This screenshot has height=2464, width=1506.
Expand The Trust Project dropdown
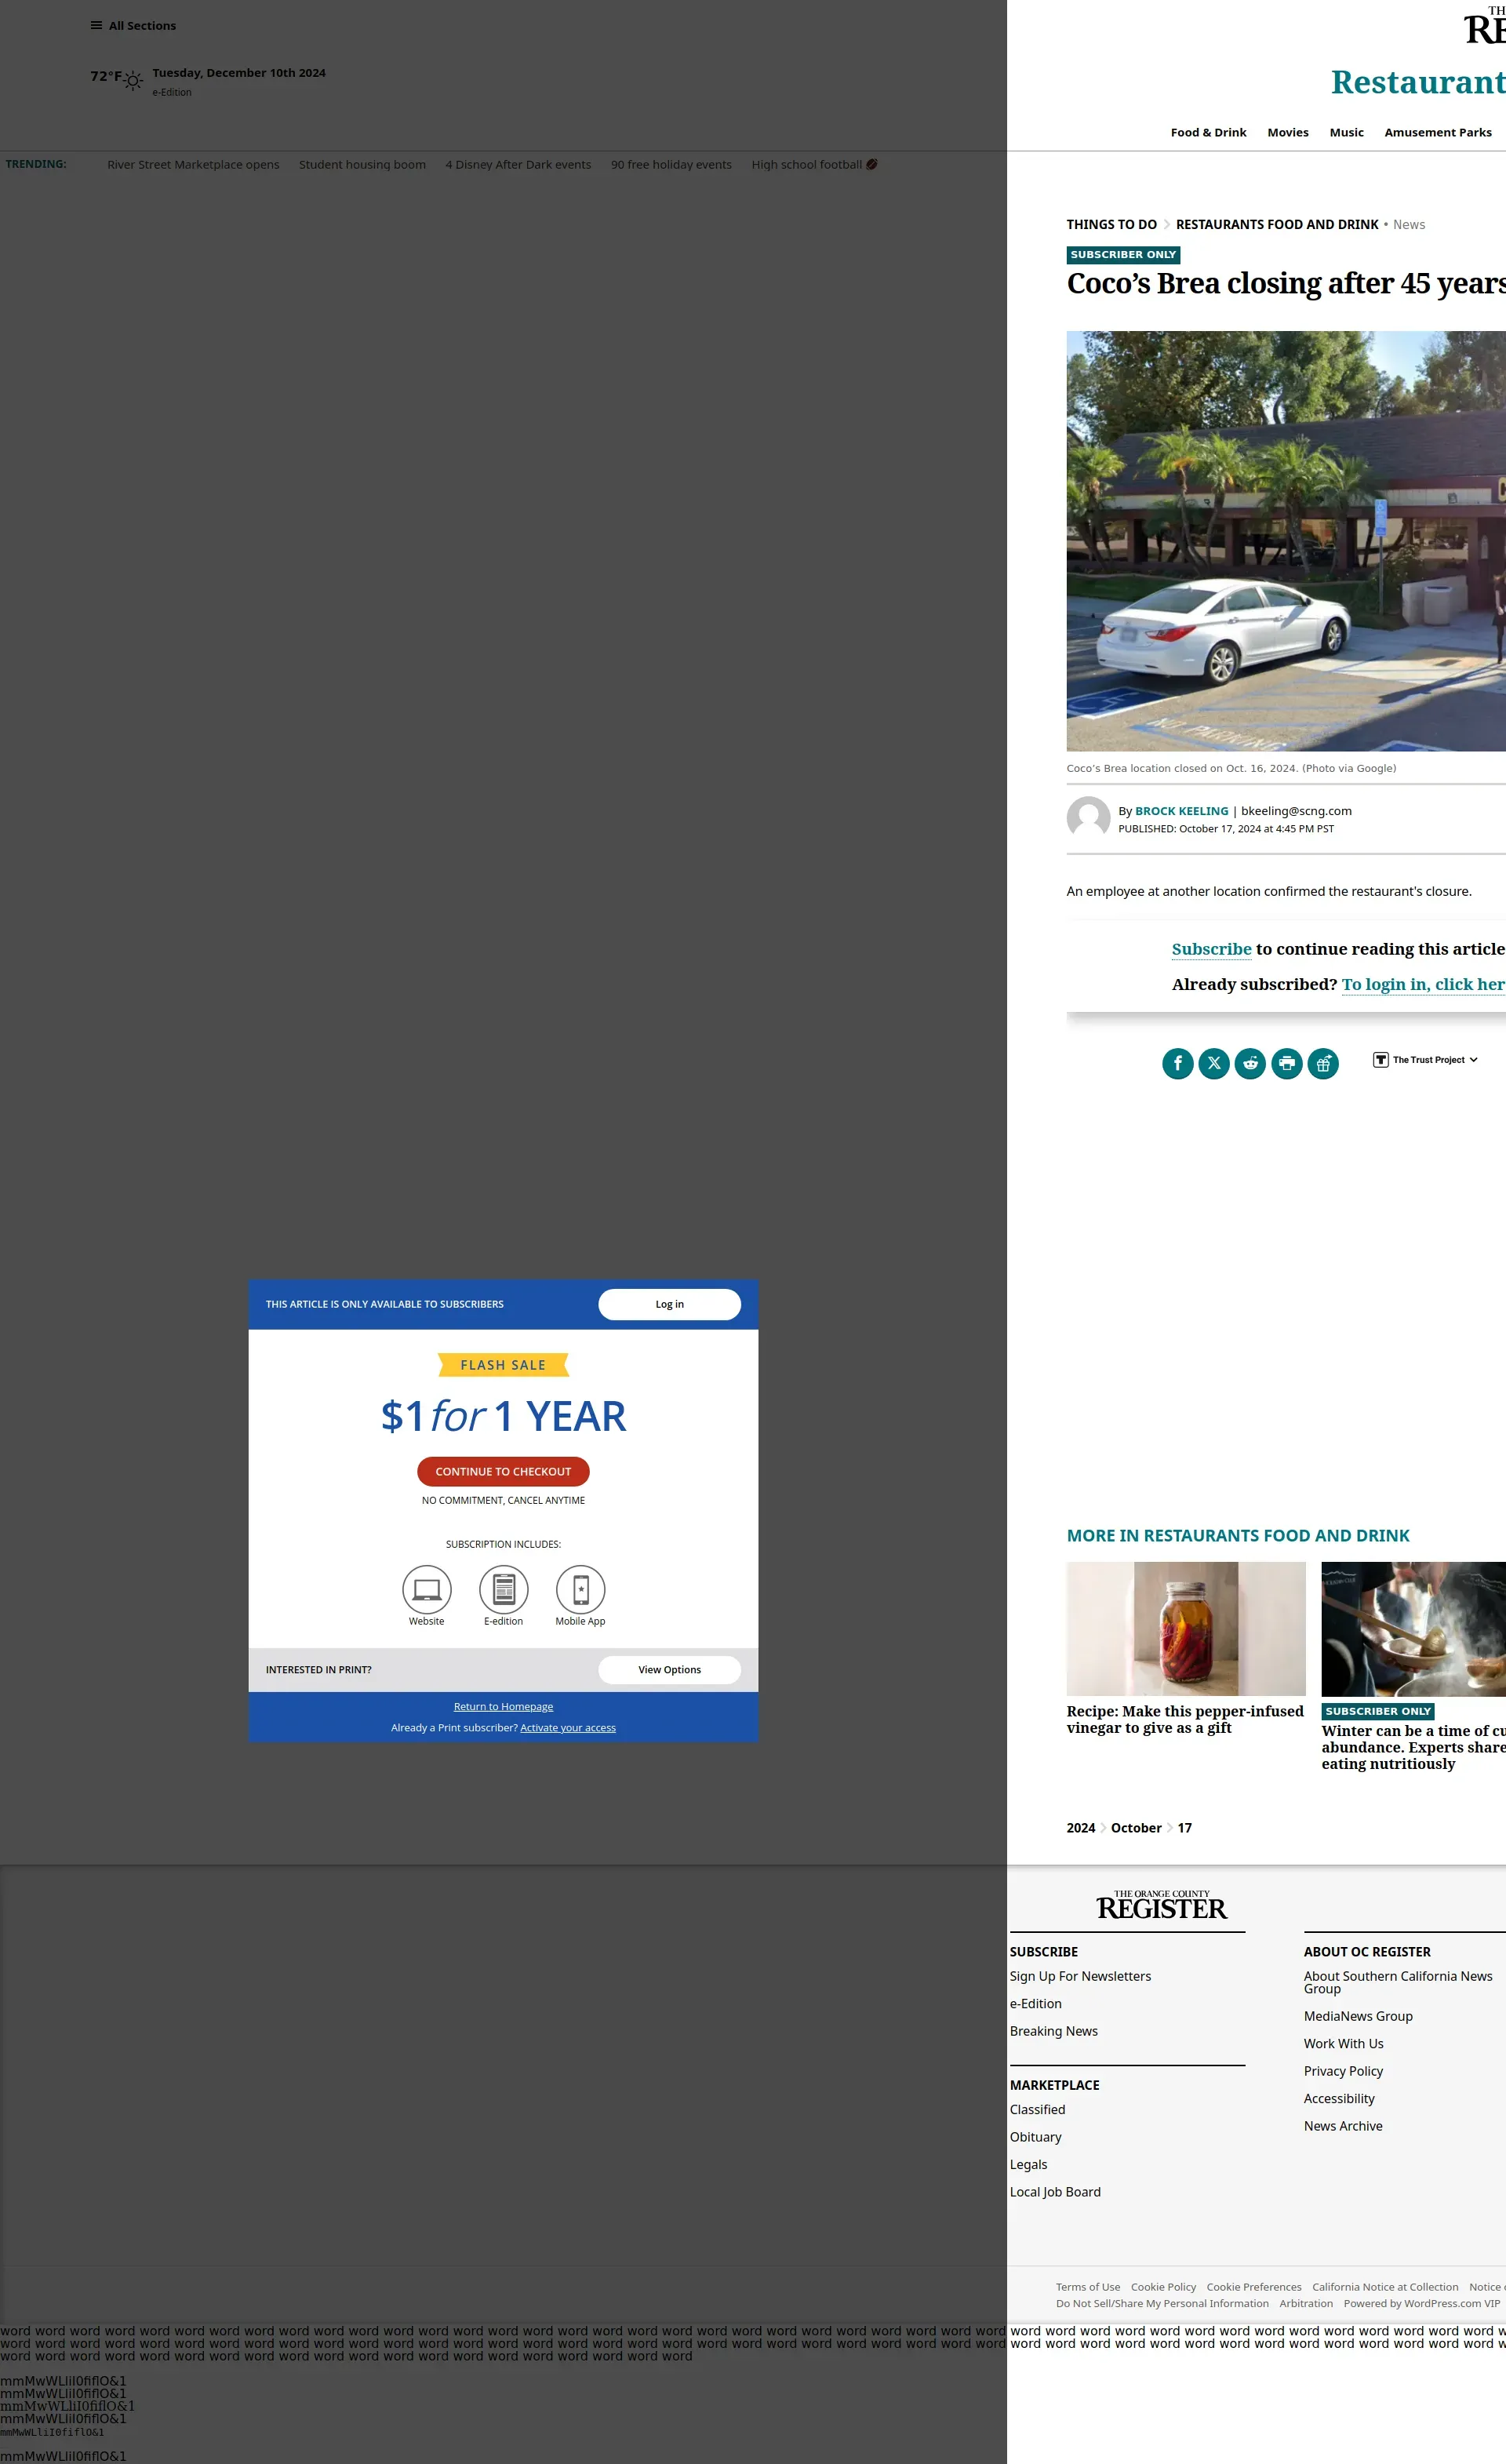click(1425, 1060)
